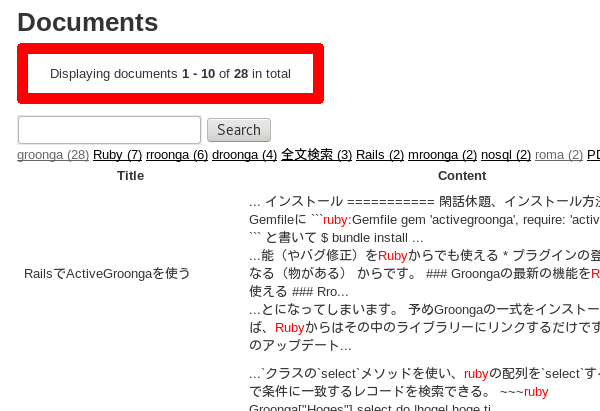Click the snippet line beginning '...とになってしまいます'

click(x=424, y=309)
